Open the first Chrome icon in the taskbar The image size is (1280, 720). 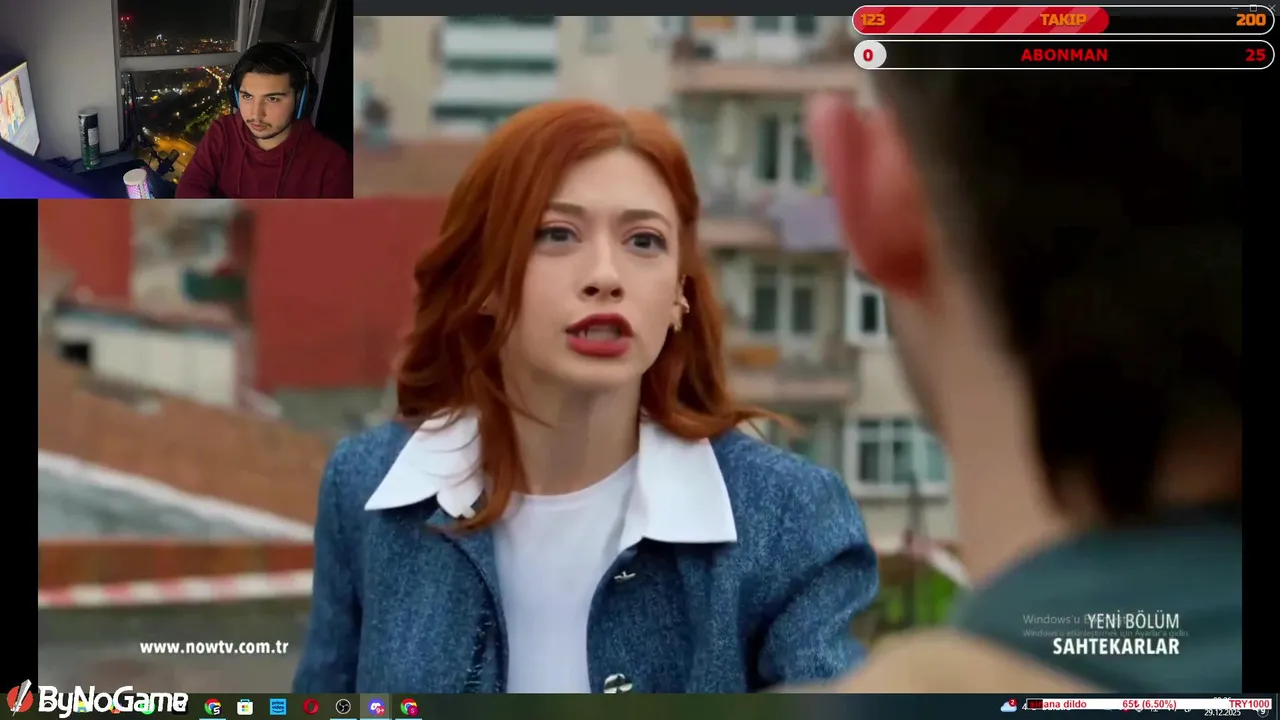coord(212,707)
